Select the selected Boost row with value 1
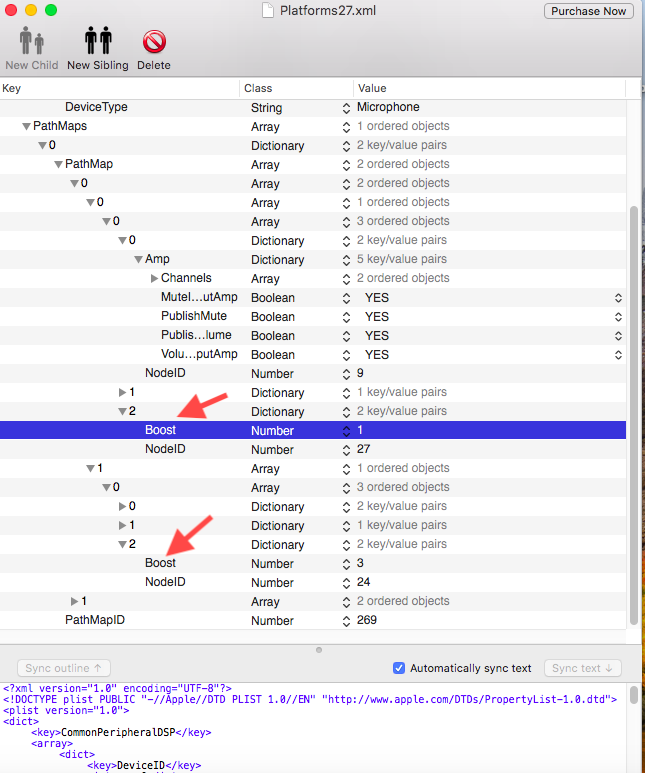Image resolution: width=645 pixels, height=773 pixels. [313, 430]
